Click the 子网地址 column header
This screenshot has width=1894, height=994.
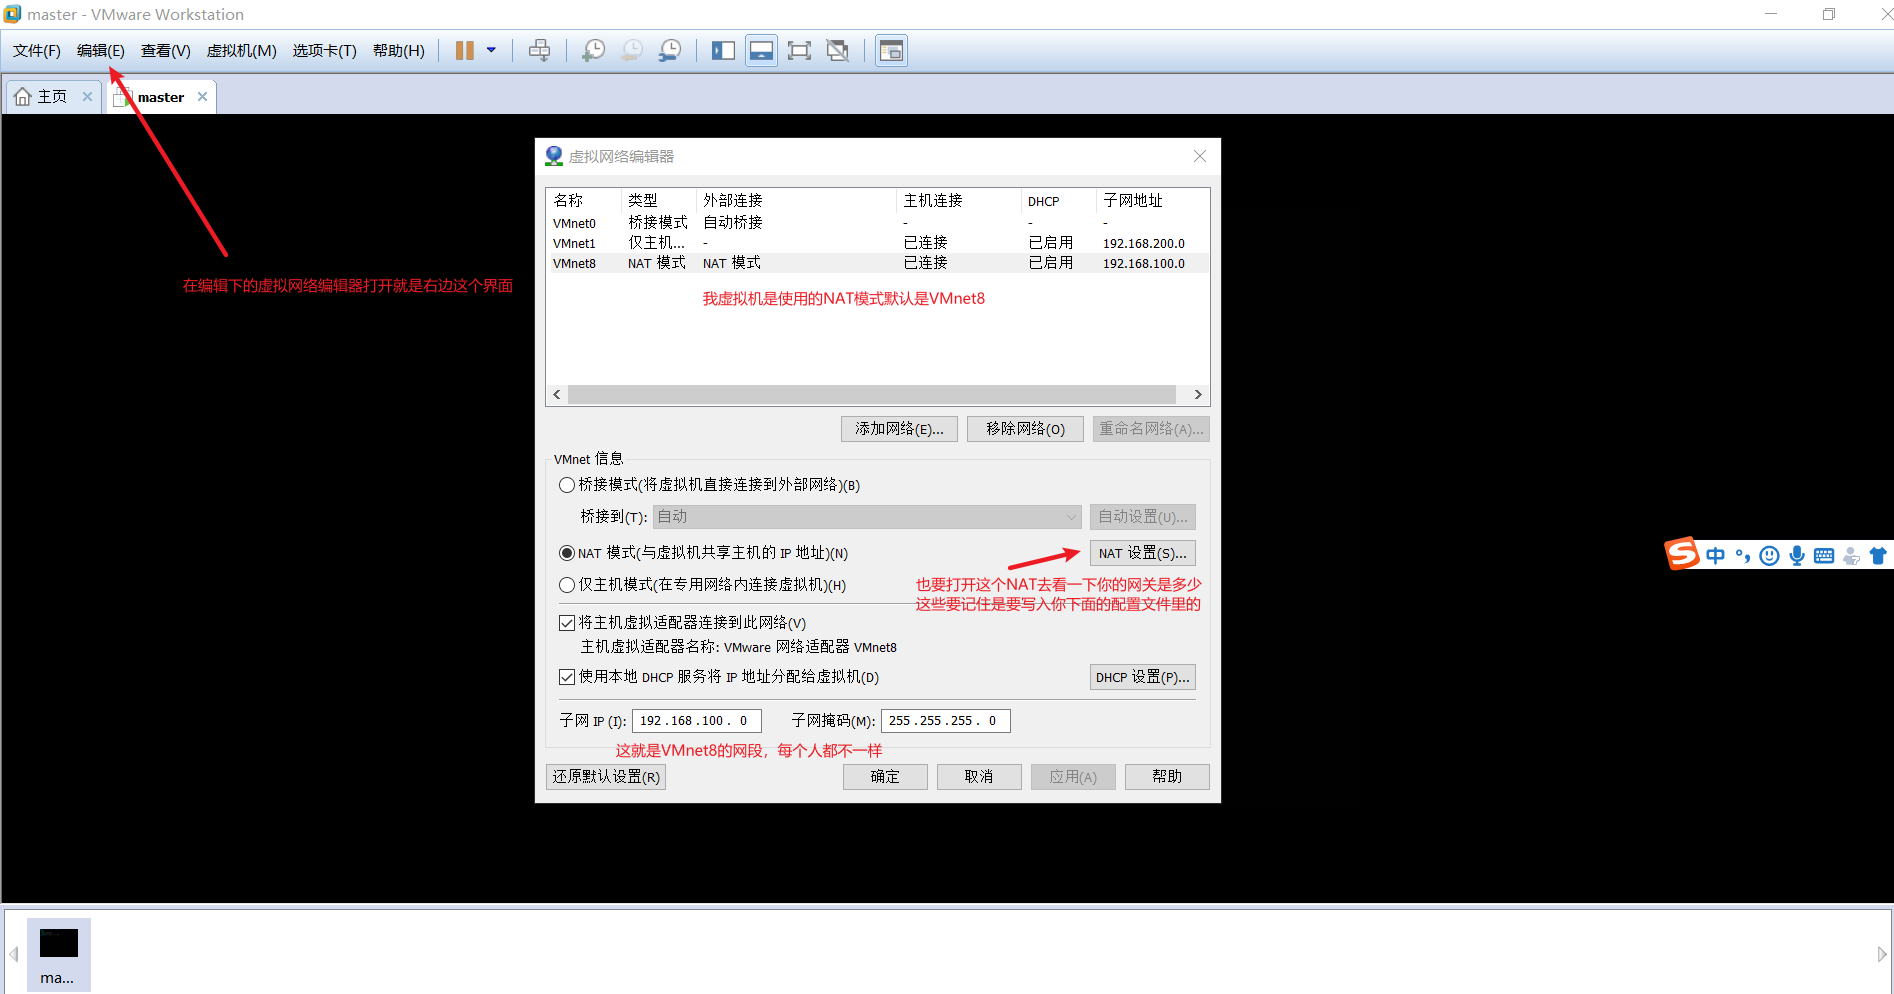point(1152,201)
